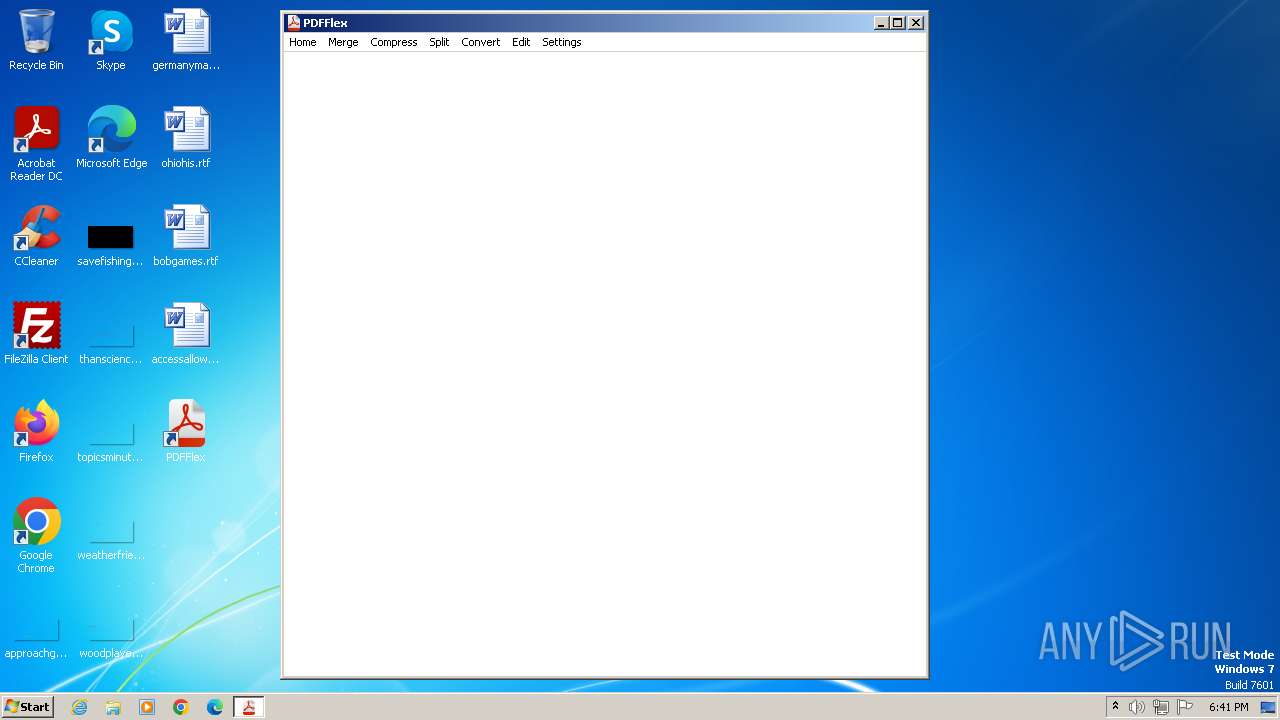
Task: Open the Compress menu
Action: (x=393, y=42)
